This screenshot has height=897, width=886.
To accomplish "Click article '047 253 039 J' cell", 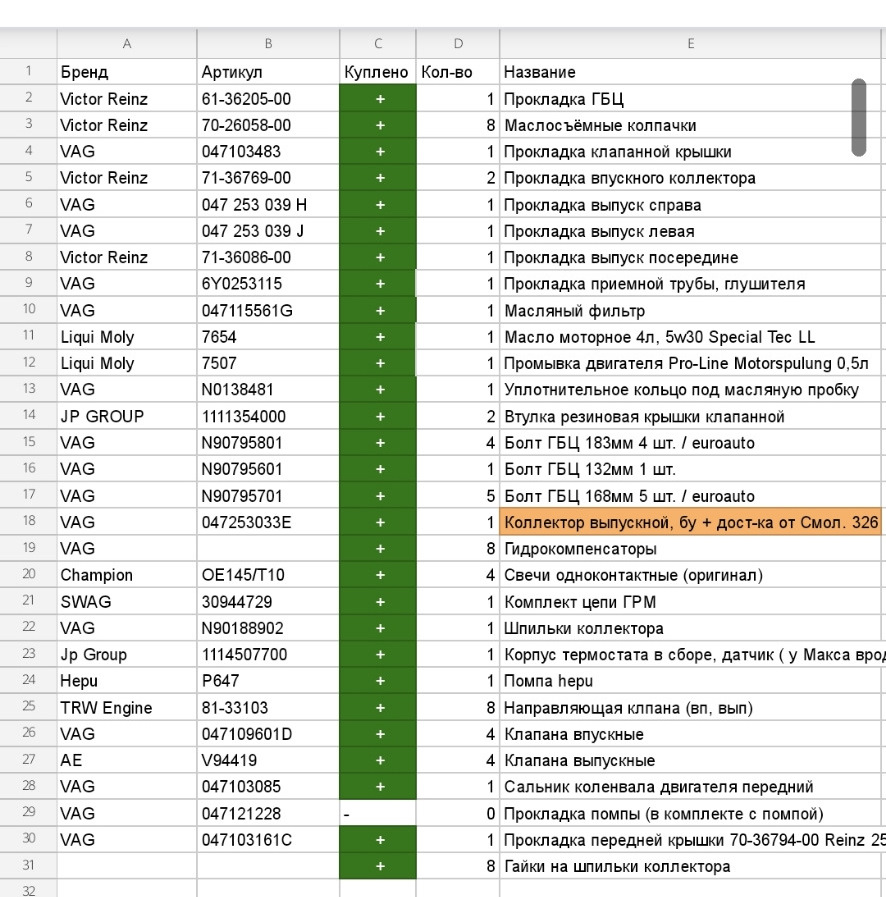I will (x=268, y=231).
